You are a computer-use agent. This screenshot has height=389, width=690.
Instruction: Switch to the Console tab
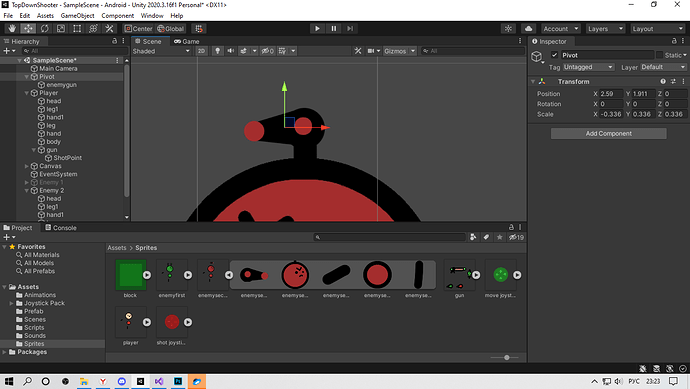61,228
